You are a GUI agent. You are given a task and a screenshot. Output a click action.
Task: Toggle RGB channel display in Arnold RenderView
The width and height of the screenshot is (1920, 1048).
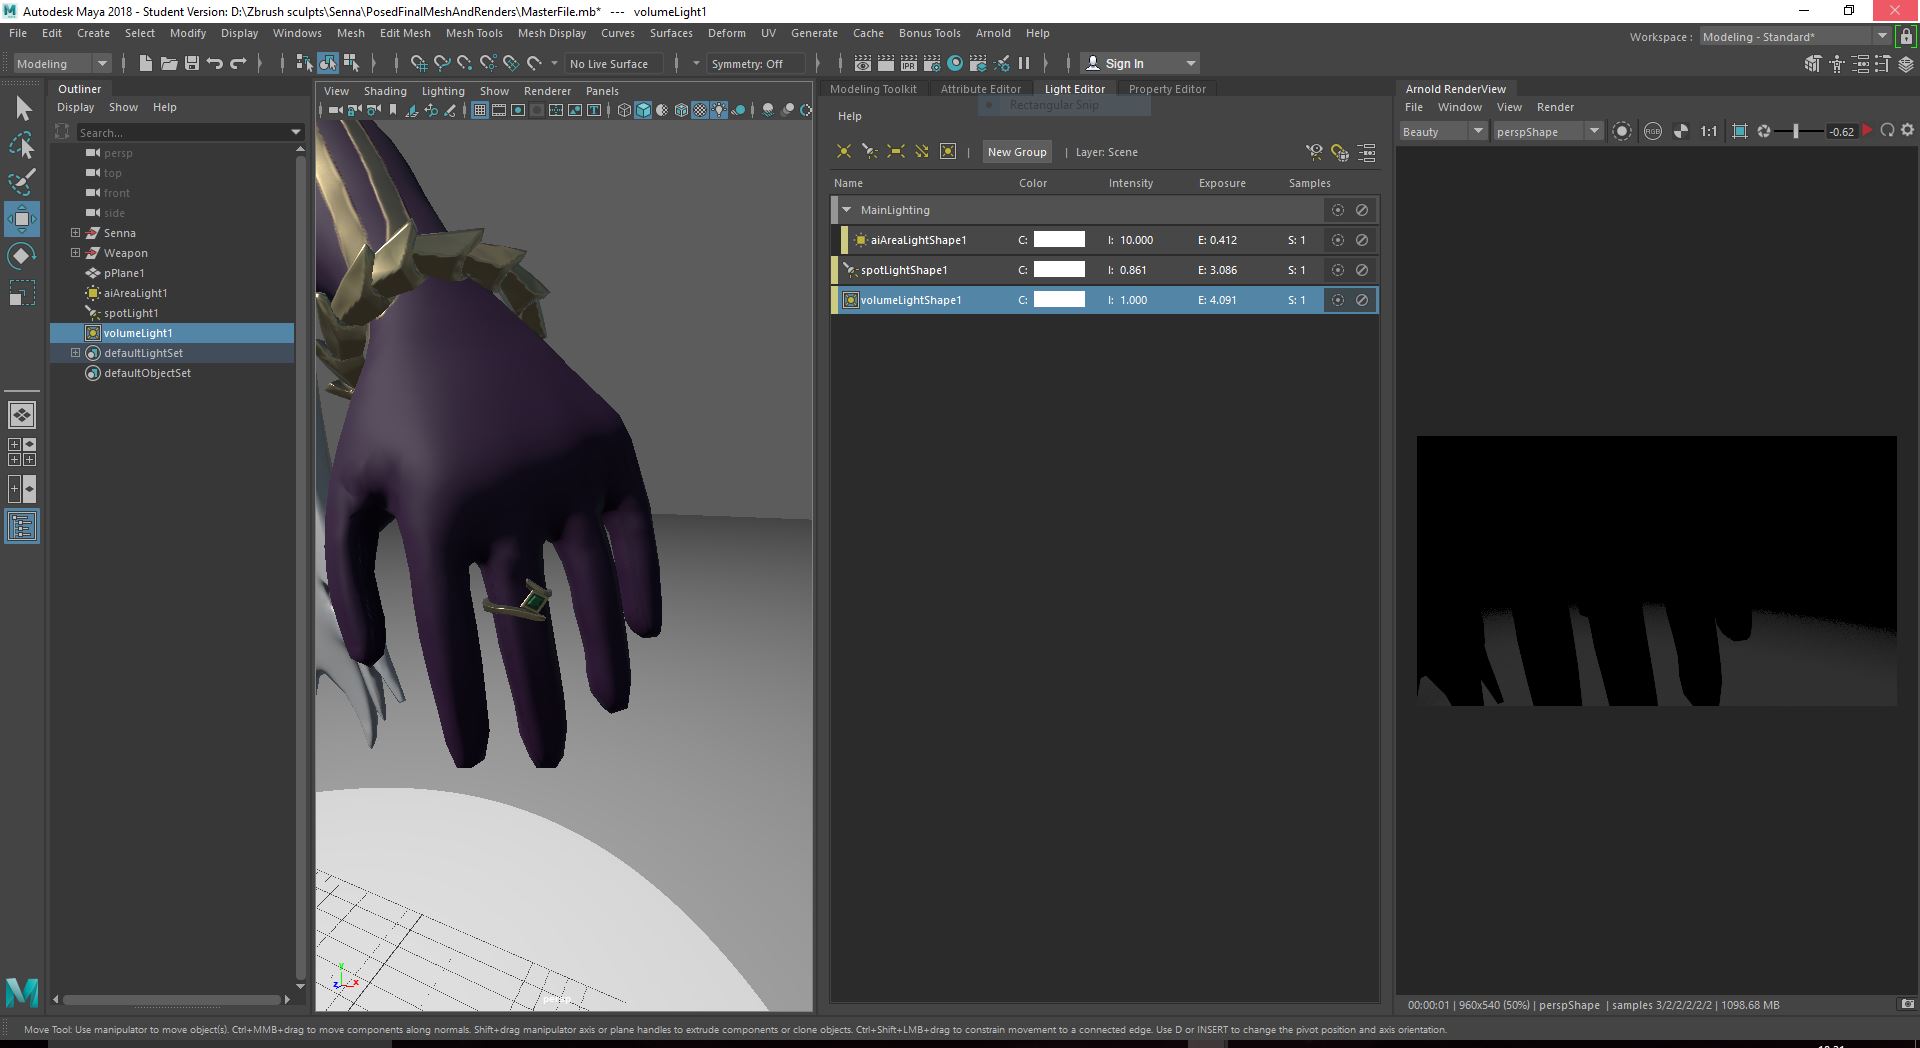point(1652,131)
